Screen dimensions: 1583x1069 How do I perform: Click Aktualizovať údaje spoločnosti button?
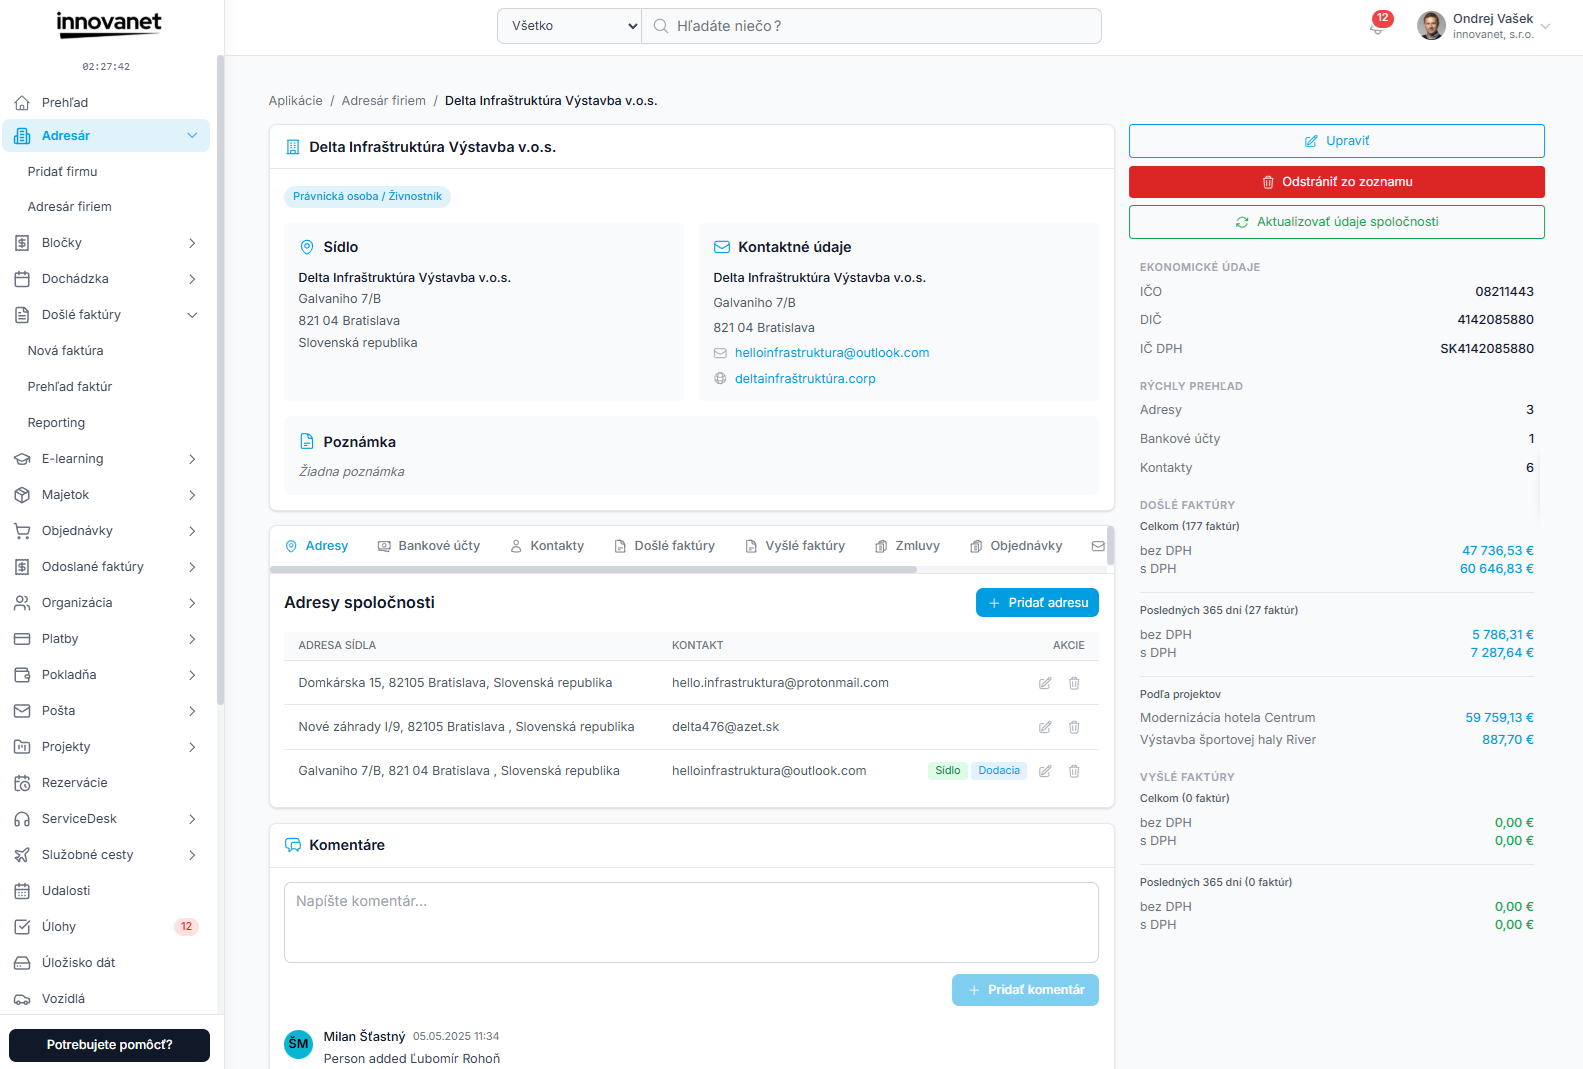[1336, 222]
